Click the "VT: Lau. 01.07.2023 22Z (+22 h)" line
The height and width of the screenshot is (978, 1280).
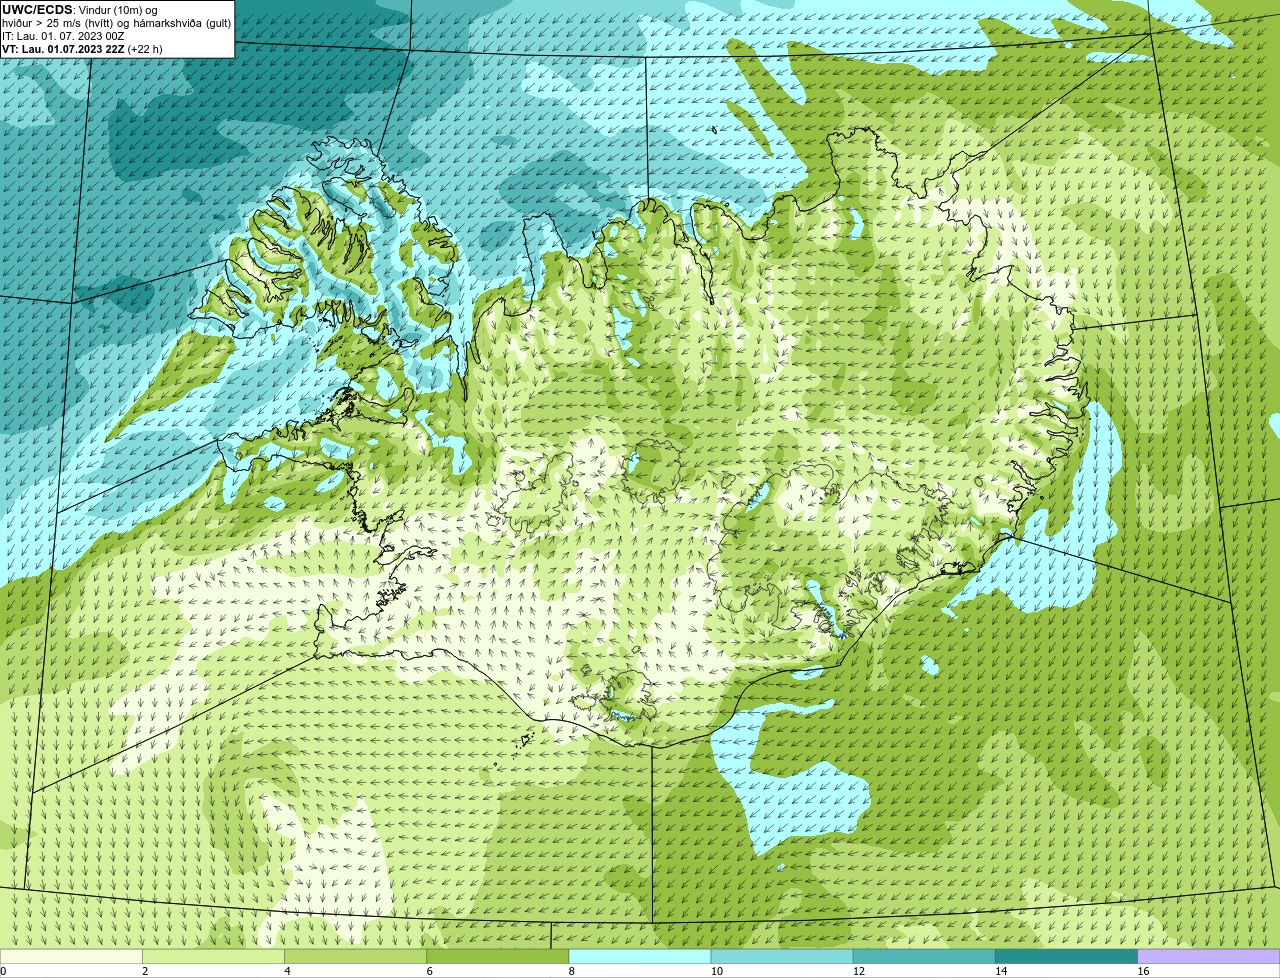[x=82, y=49]
